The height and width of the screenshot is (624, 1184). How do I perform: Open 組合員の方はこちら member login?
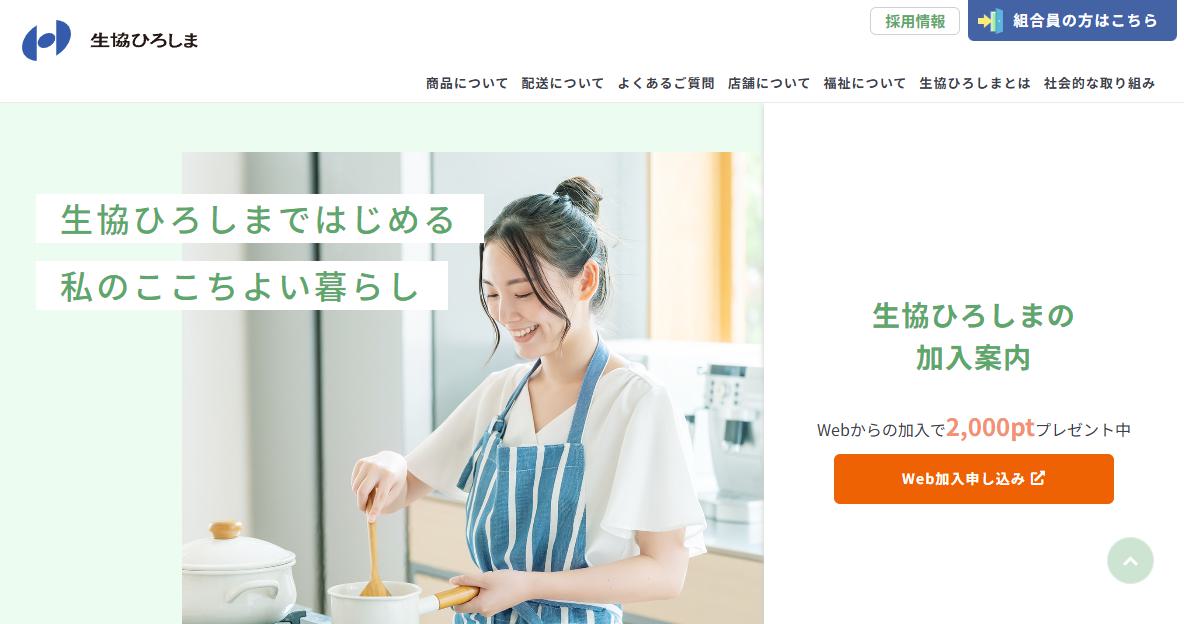click(1071, 20)
